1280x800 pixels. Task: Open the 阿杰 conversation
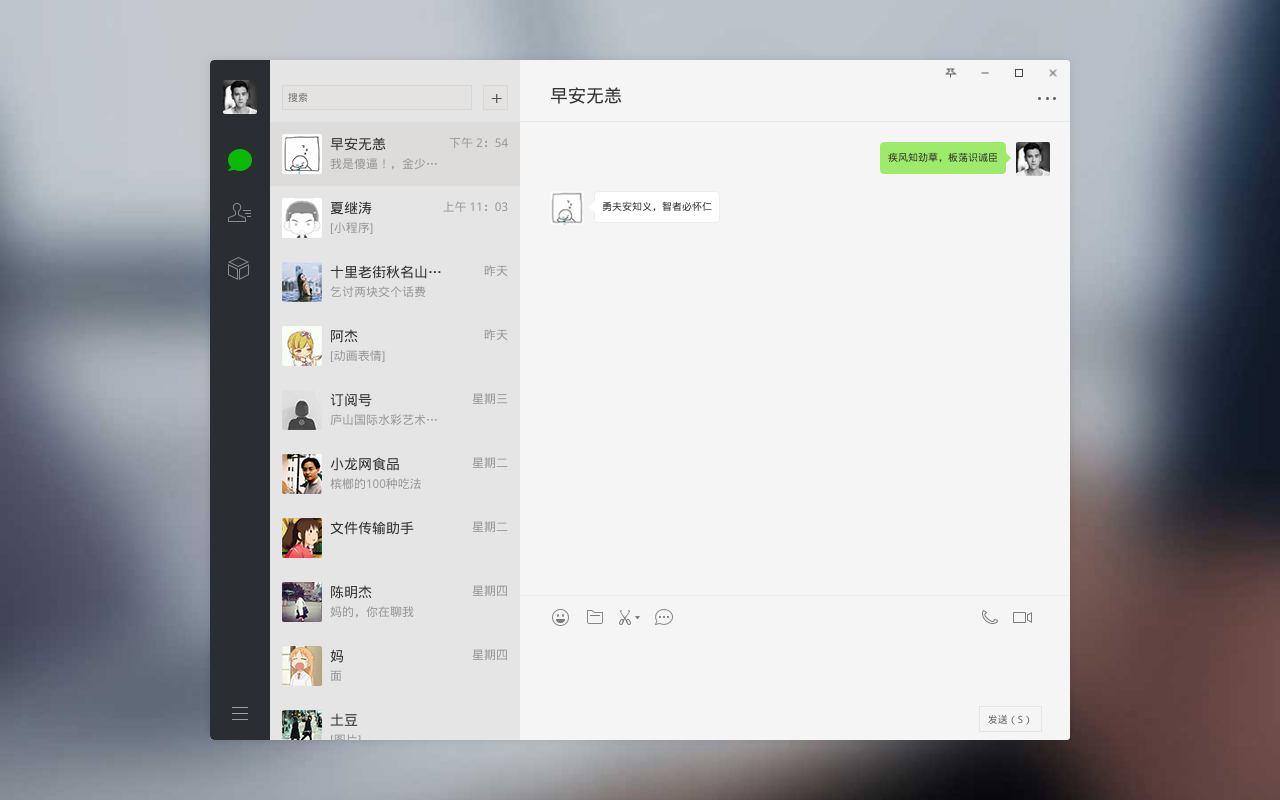pos(395,346)
